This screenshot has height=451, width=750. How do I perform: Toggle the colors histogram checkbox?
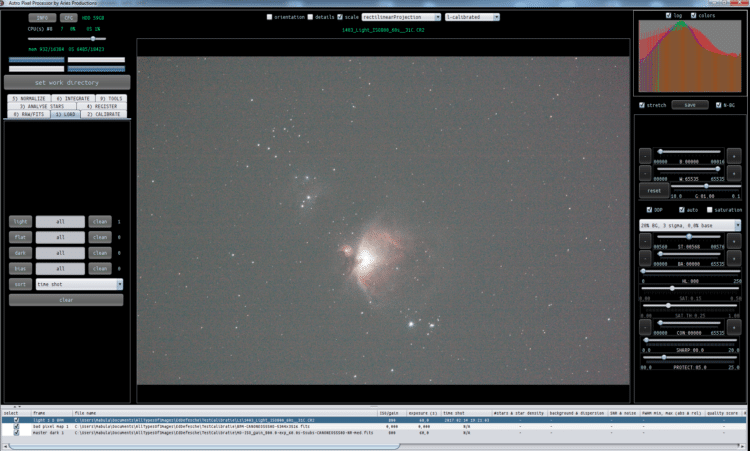pyautogui.click(x=693, y=15)
